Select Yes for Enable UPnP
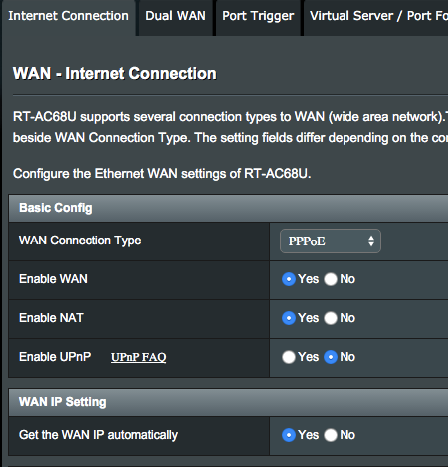The width and height of the screenshot is (448, 467). pos(289,357)
